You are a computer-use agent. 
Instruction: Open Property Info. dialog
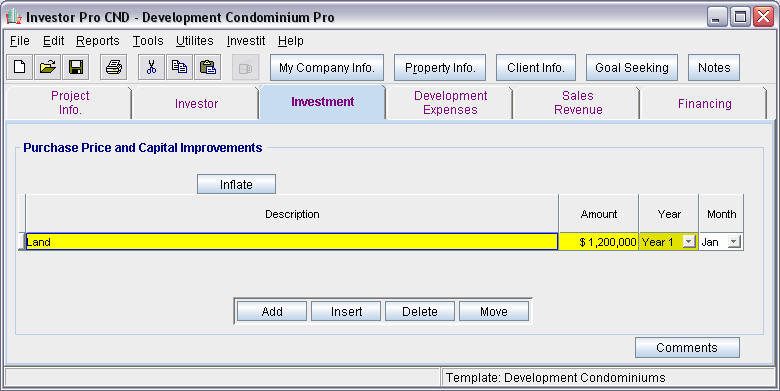(x=440, y=68)
